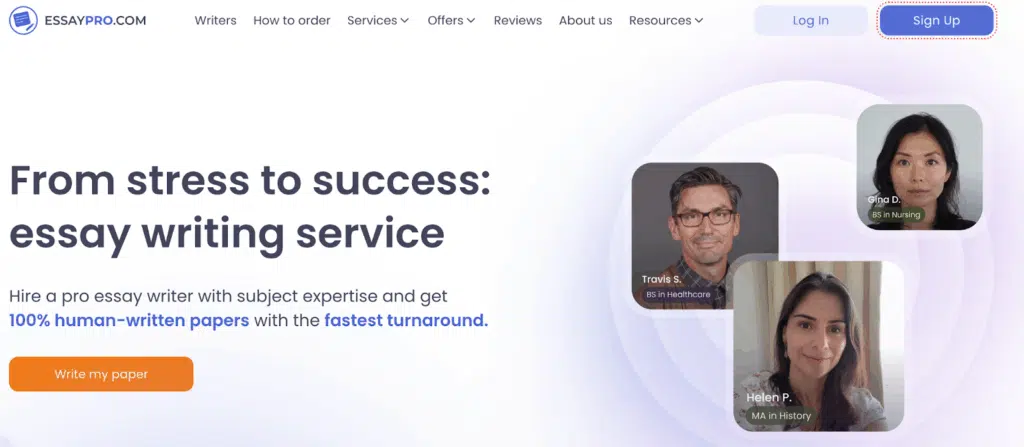Open Gina D. writer photo card
The height and width of the screenshot is (447, 1024).
coord(920,167)
